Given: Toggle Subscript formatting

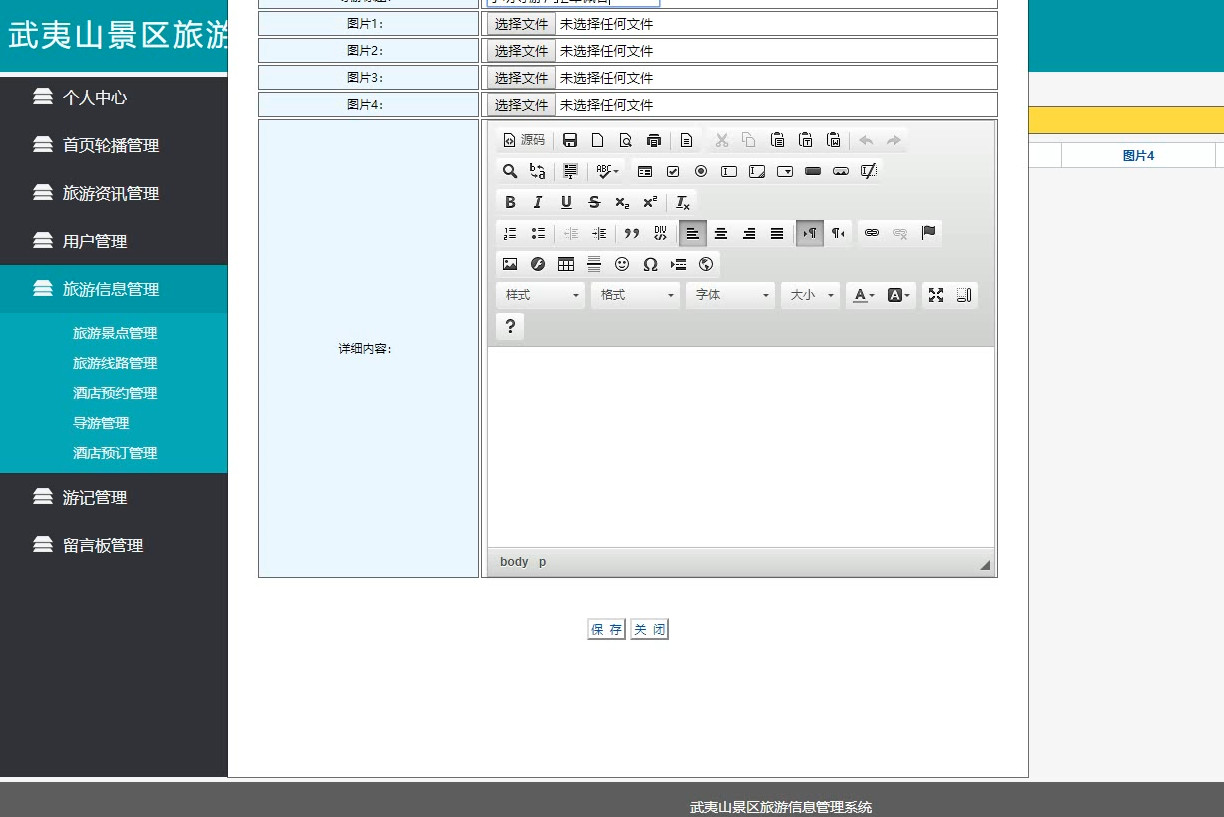Looking at the screenshot, I should pyautogui.click(x=622, y=202).
